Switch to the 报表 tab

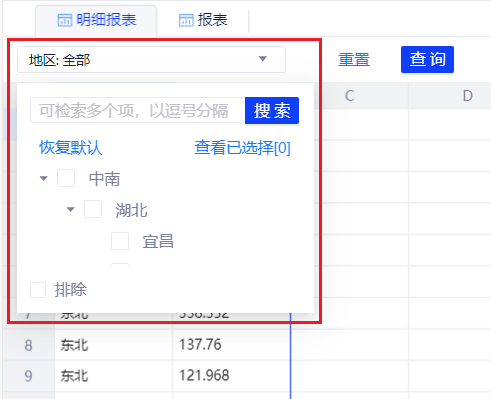203,21
